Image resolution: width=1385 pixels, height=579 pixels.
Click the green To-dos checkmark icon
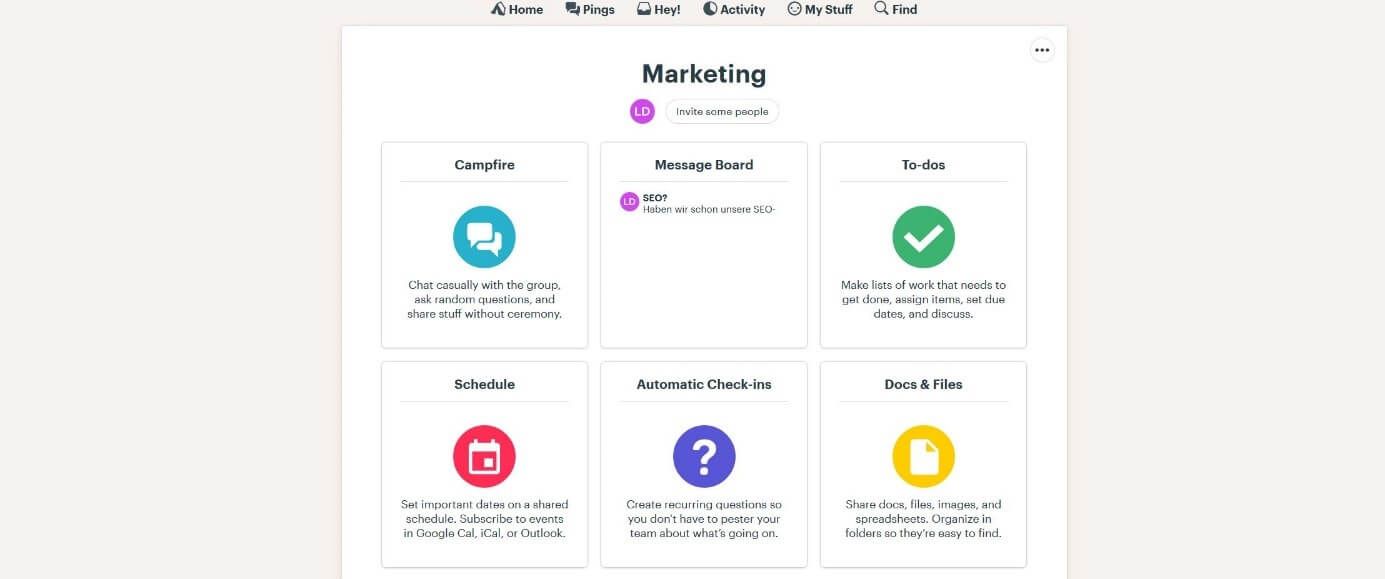923,237
